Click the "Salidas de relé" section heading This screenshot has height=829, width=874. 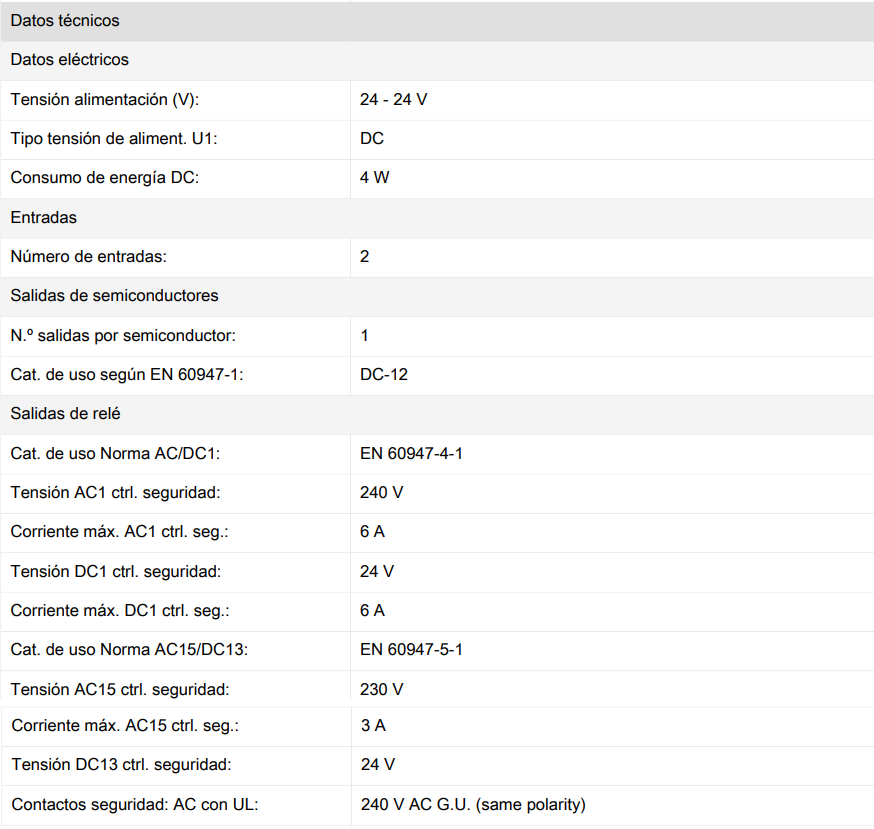click(65, 414)
